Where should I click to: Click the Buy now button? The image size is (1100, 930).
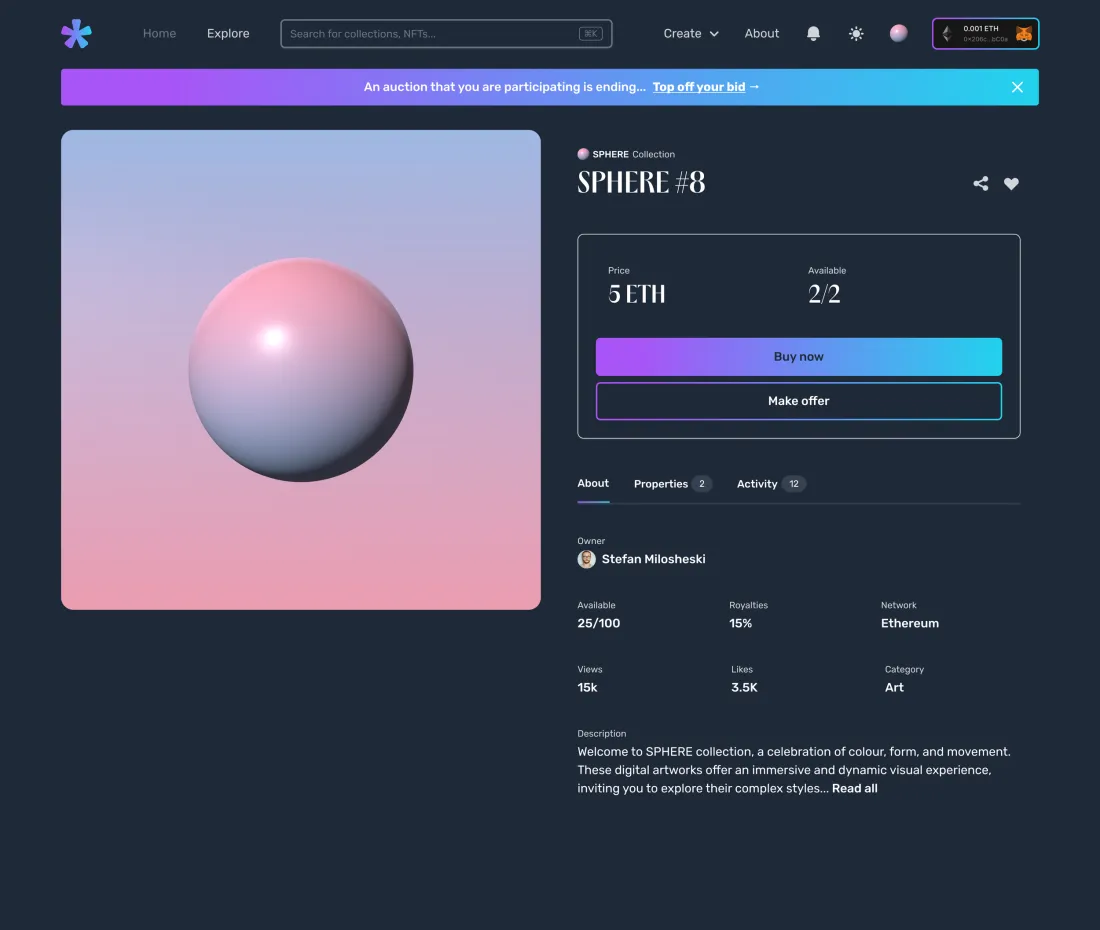tap(798, 357)
